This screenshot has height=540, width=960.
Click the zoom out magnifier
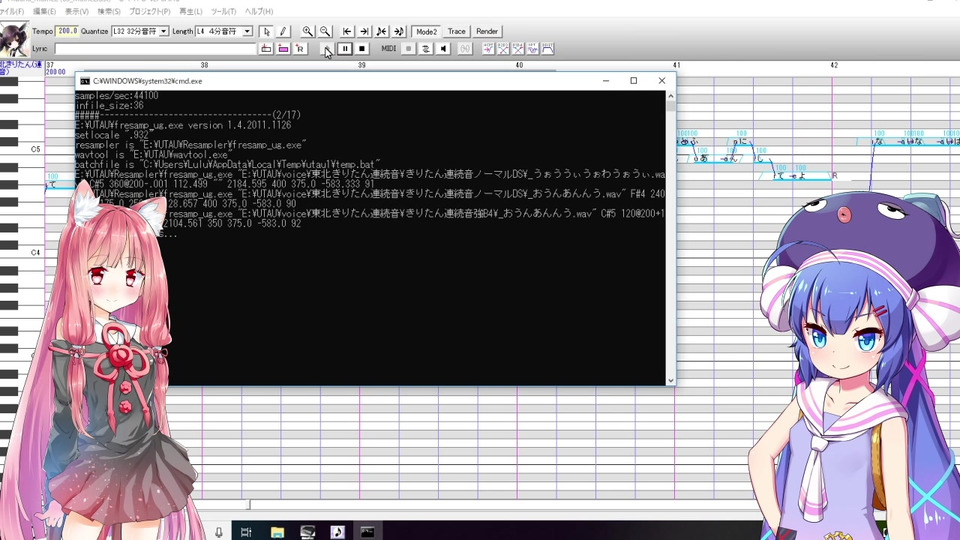tap(325, 31)
